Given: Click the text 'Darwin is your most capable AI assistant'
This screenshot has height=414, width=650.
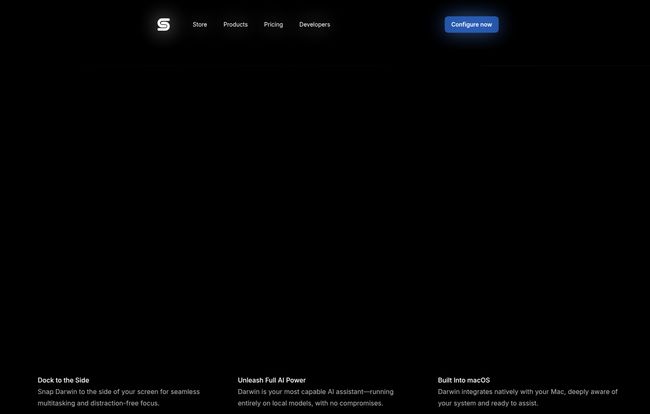Looking at the screenshot, I should click(x=301, y=392).
